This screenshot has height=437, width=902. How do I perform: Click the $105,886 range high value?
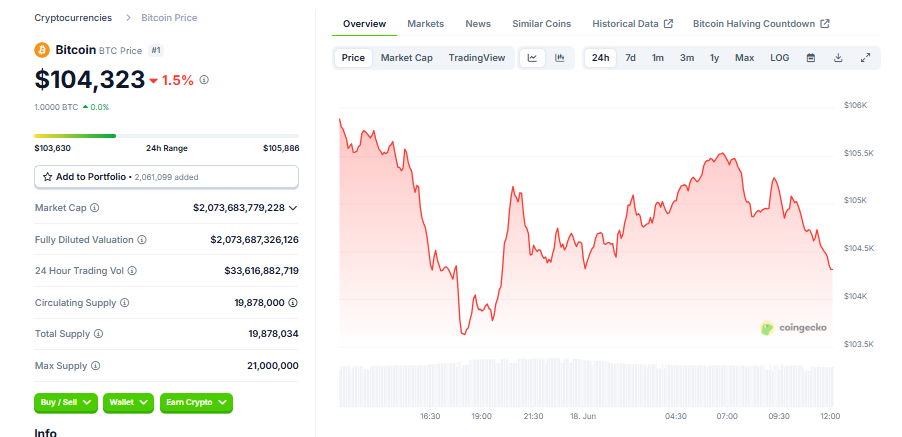pyautogui.click(x=281, y=148)
